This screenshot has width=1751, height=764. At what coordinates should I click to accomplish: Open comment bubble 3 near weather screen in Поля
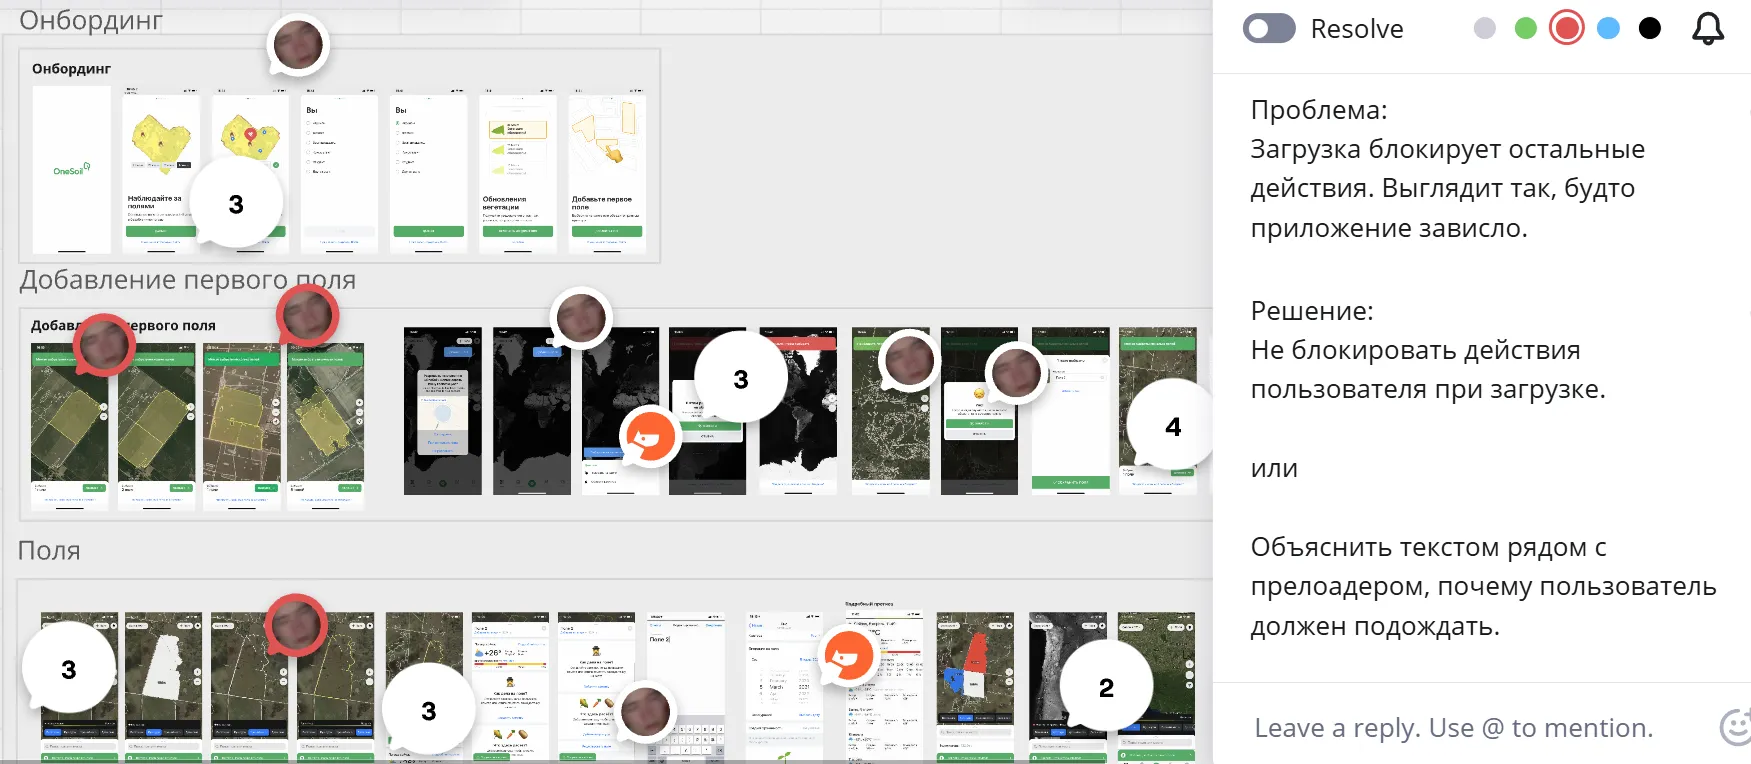(x=428, y=710)
